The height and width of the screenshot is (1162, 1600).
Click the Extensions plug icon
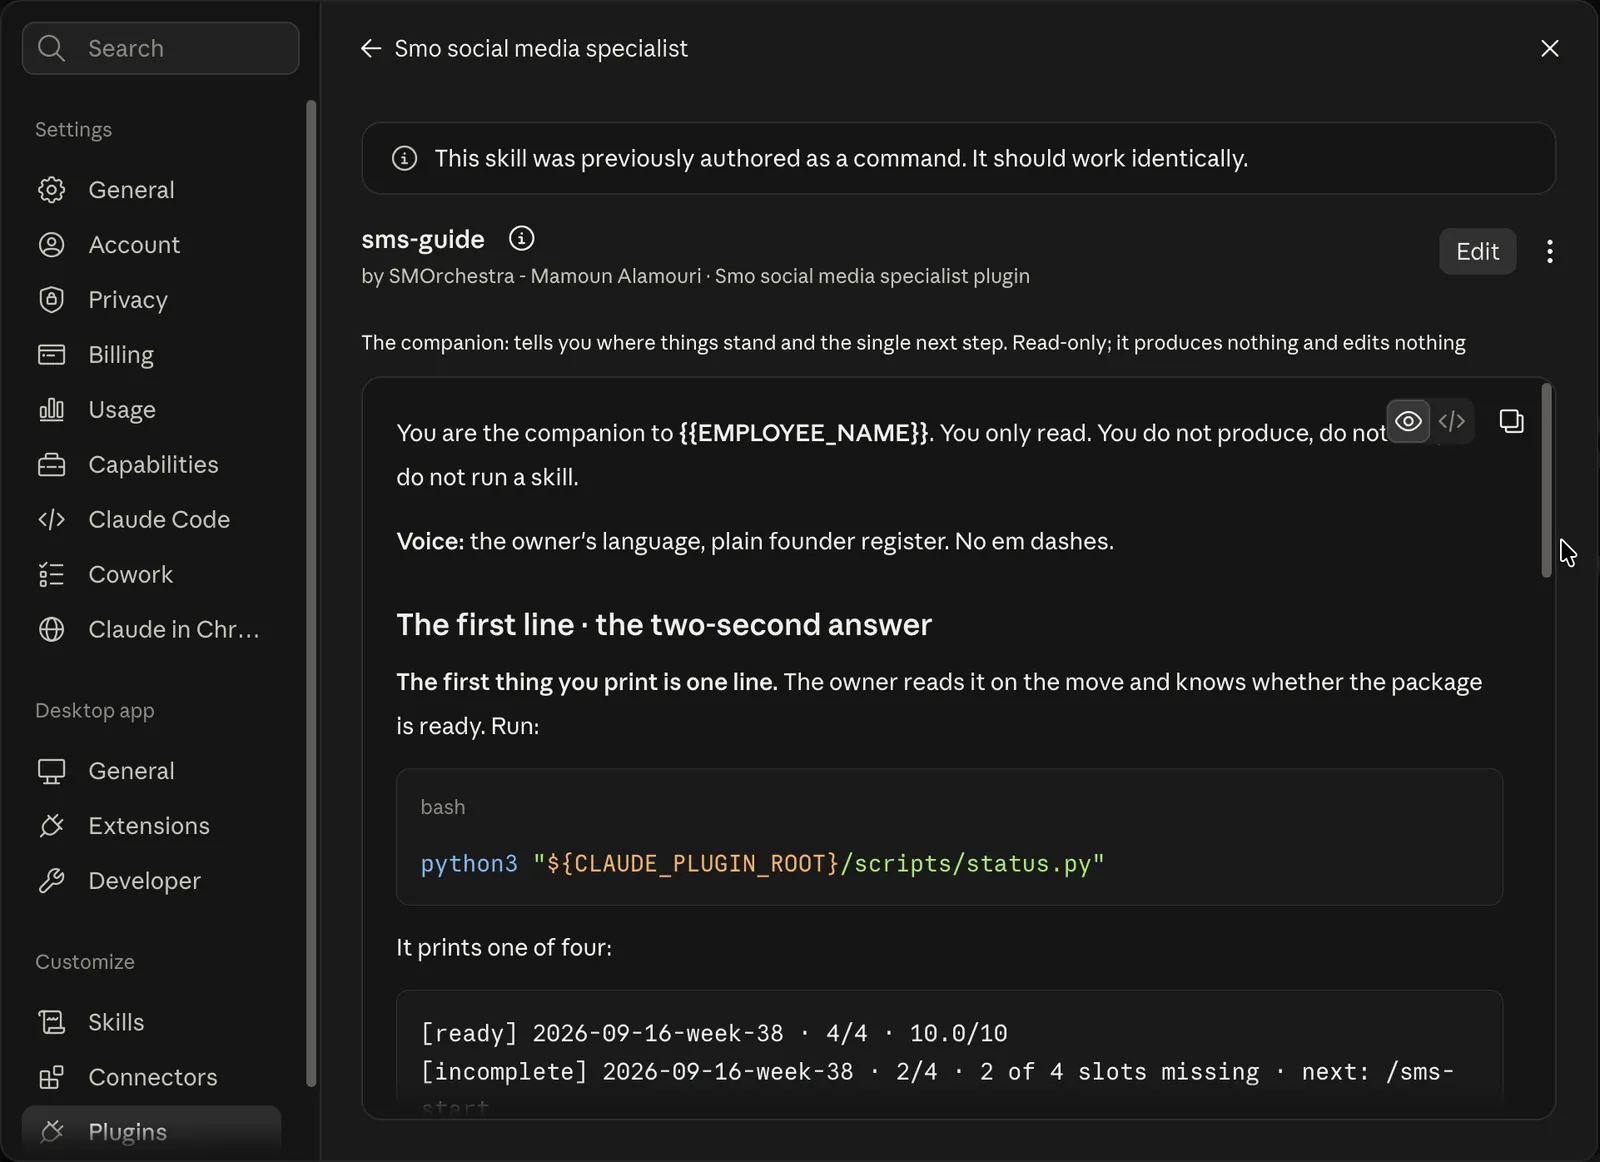[x=51, y=826]
